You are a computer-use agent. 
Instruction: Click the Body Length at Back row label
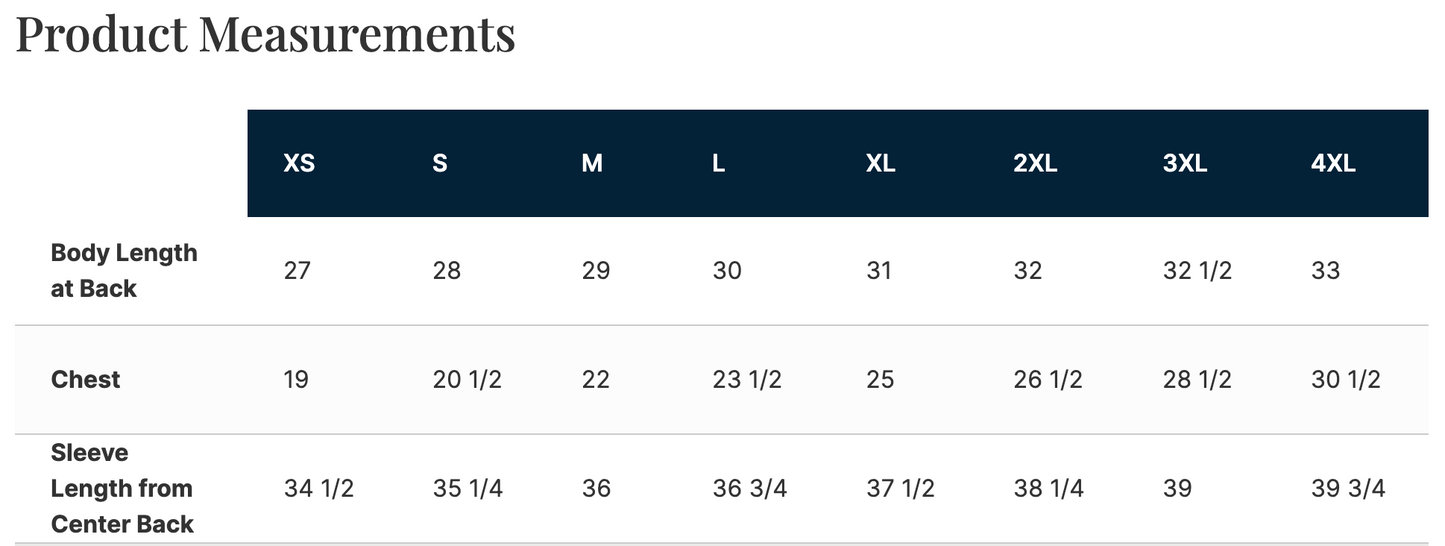coord(123,271)
